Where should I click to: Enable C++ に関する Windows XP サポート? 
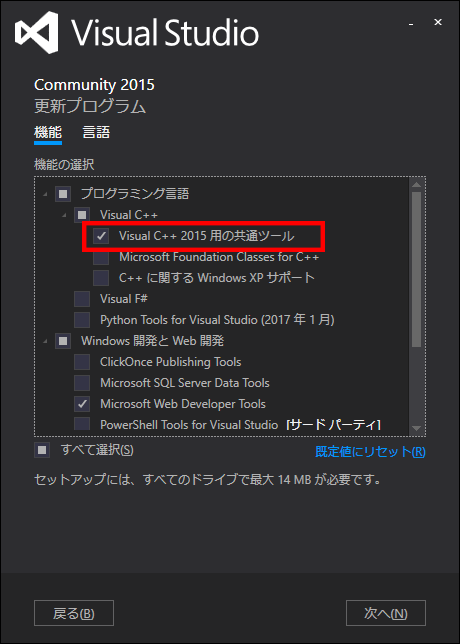click(x=101, y=278)
